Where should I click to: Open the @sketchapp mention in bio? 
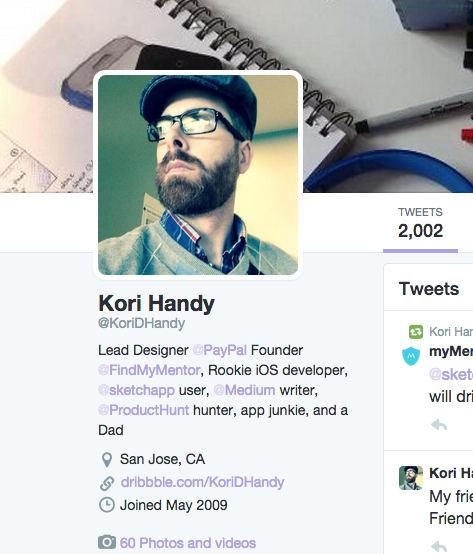pos(136,390)
